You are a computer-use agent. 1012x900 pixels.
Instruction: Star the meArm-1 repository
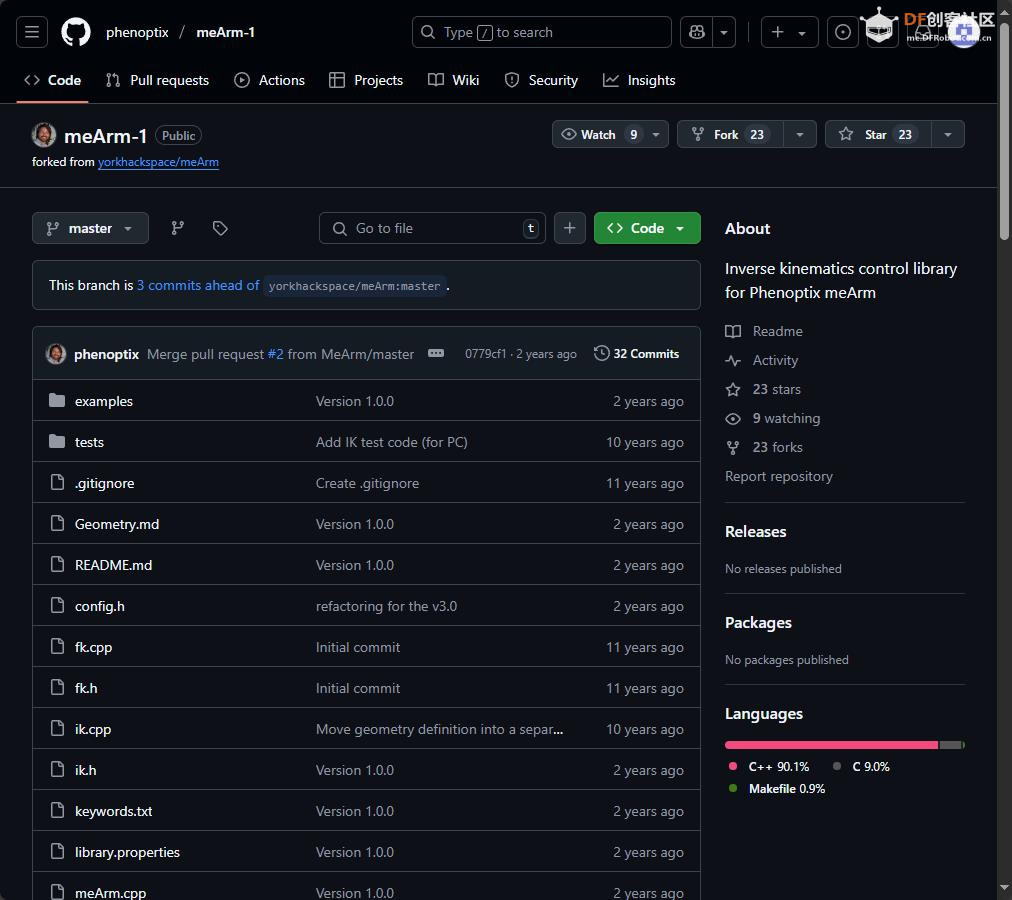pyautogui.click(x=878, y=134)
